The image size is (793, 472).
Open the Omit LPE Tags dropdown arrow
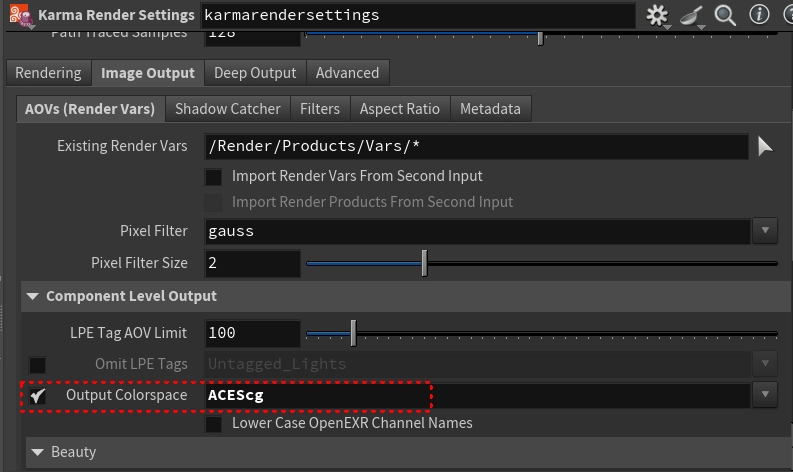(765, 364)
